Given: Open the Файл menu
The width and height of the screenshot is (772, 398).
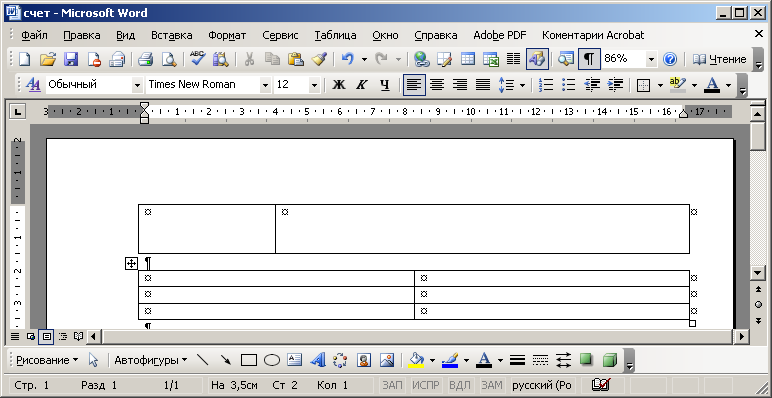Looking at the screenshot, I should coord(34,35).
